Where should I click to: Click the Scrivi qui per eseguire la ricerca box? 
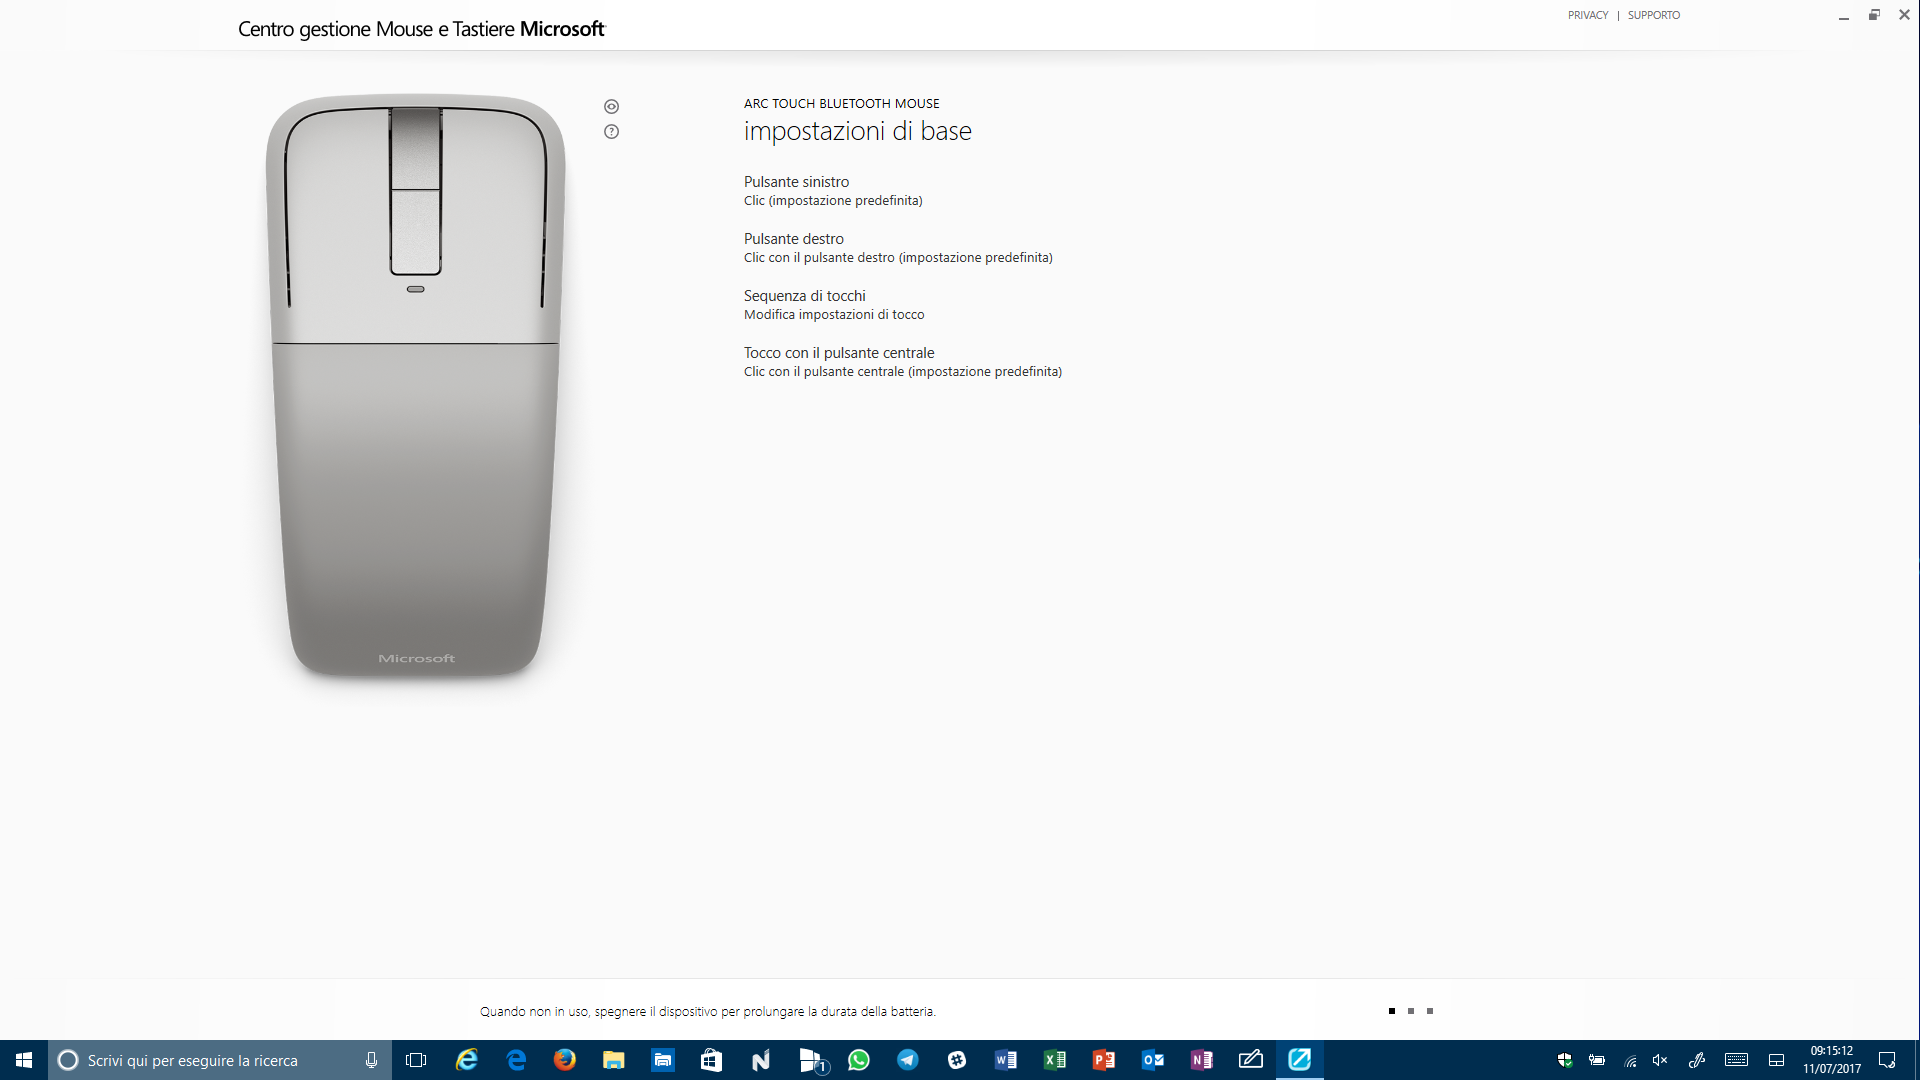[220, 1060]
